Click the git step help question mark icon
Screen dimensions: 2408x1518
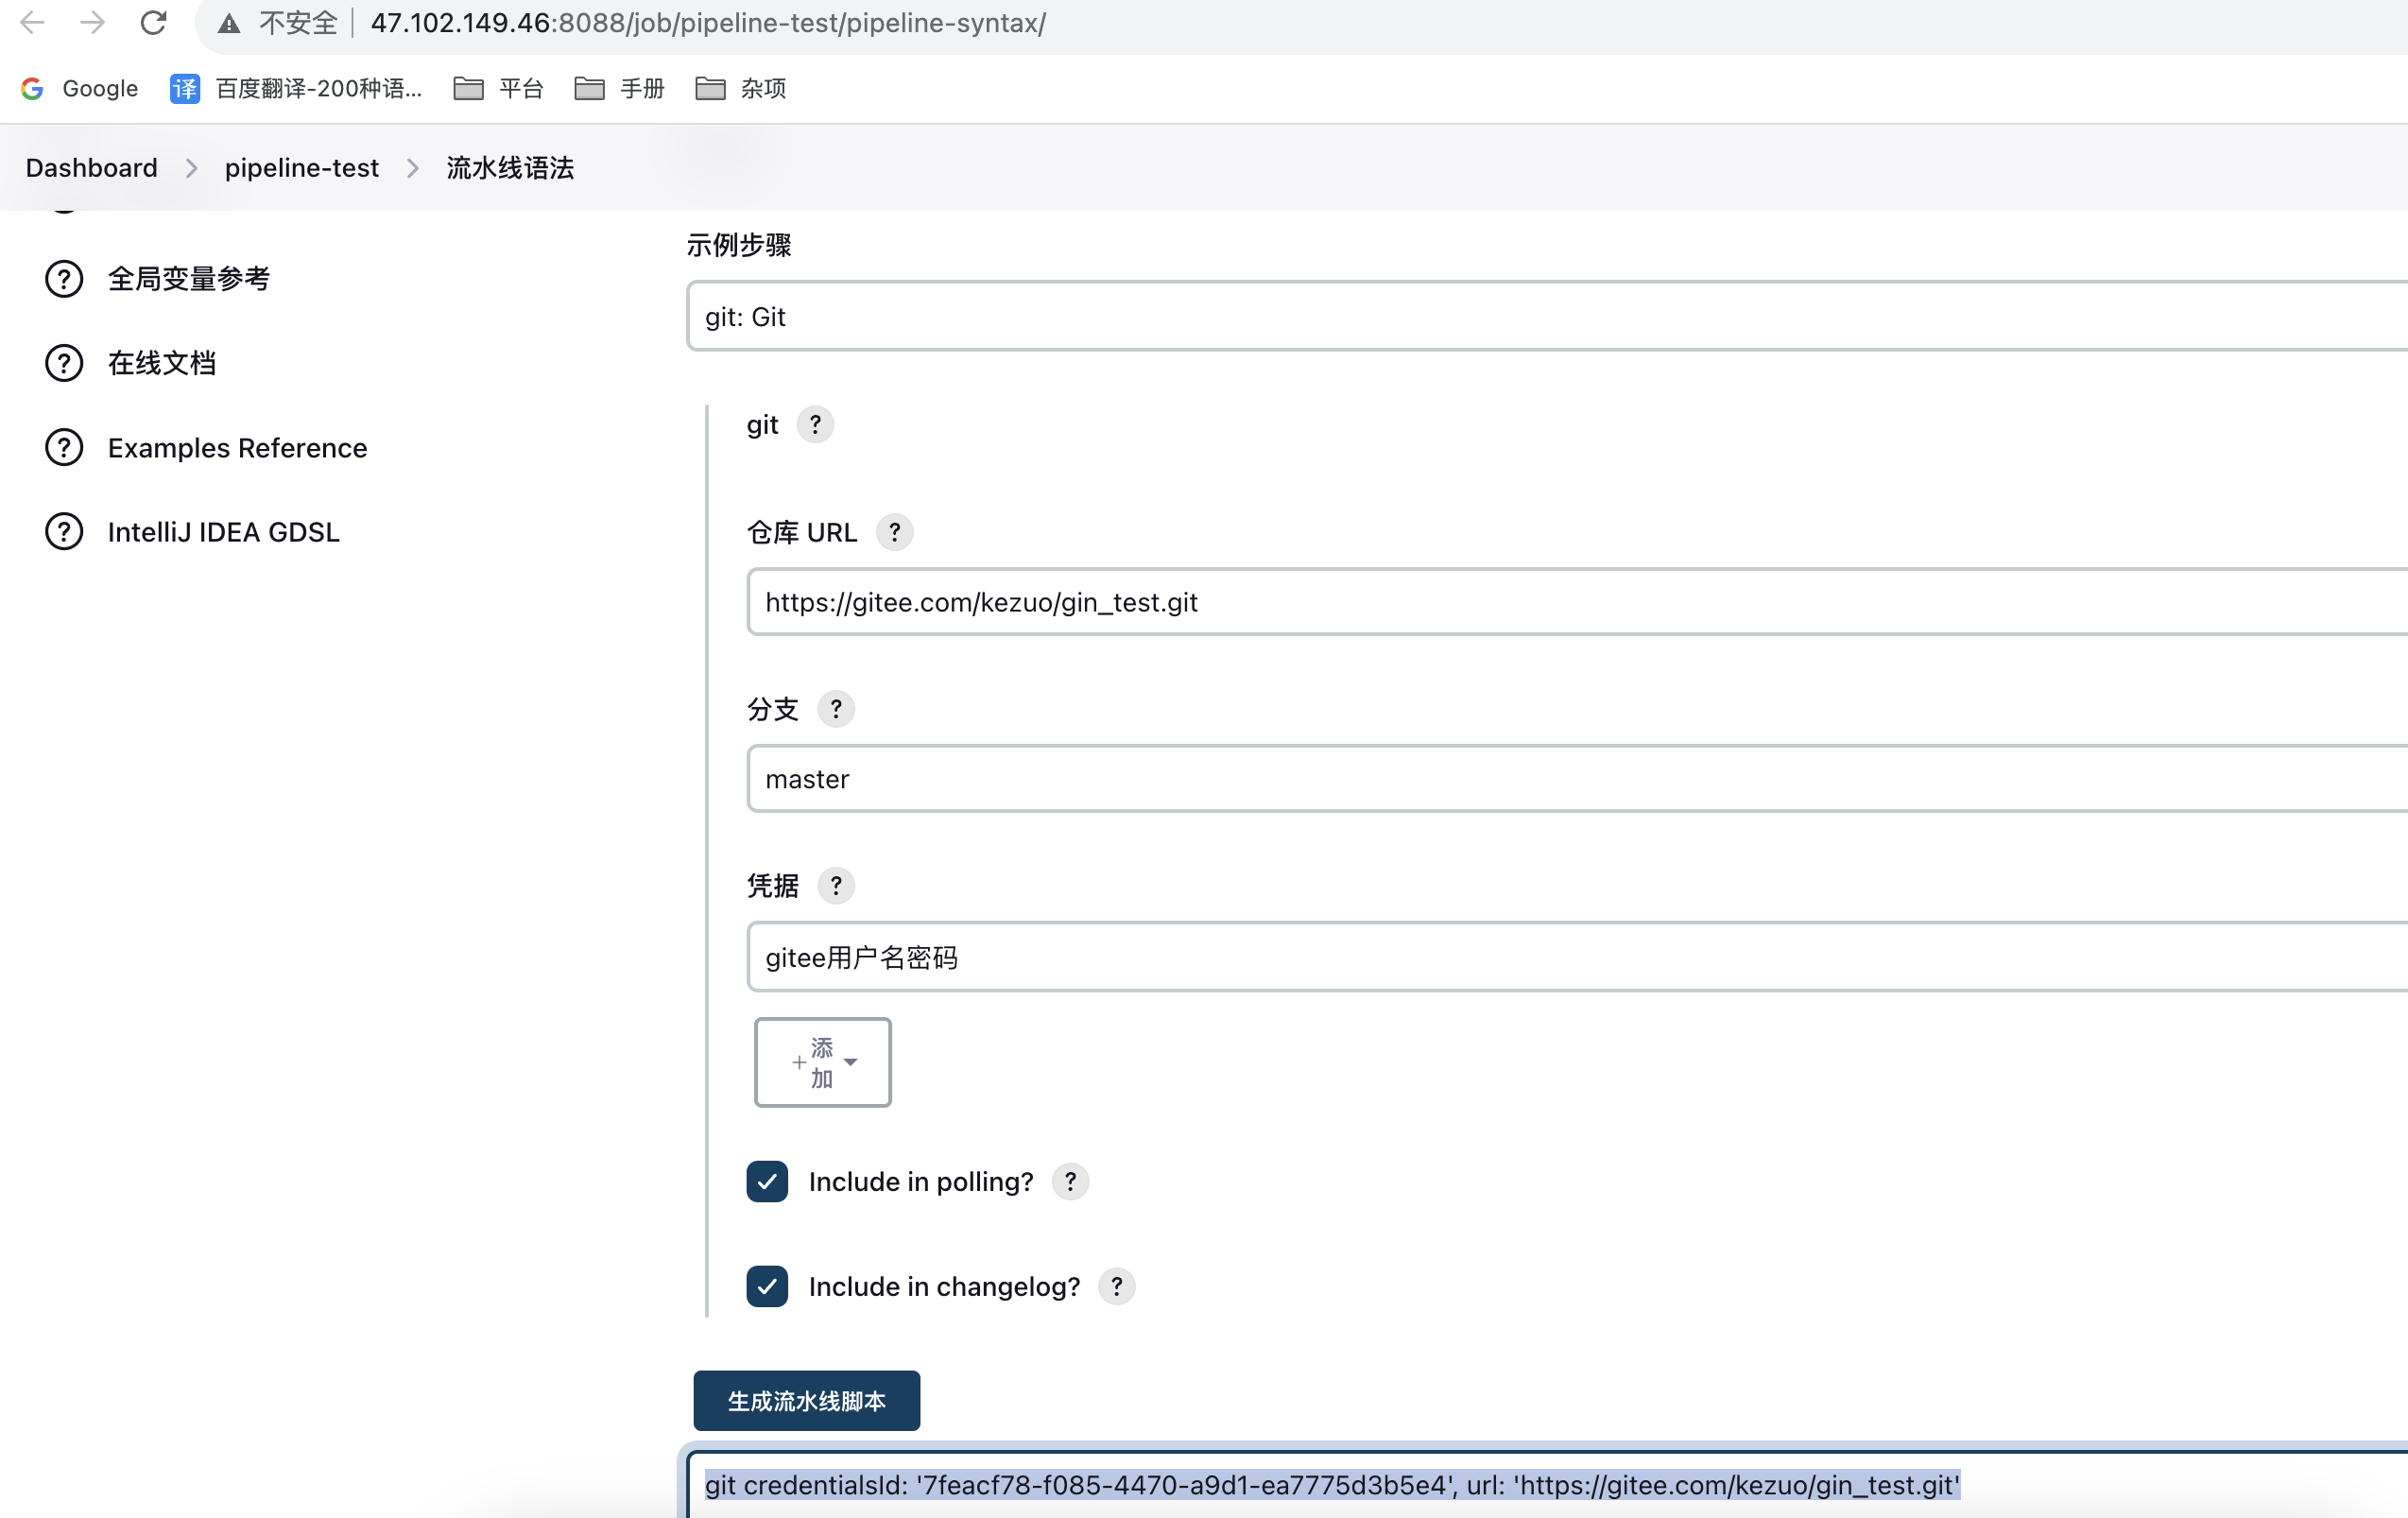pyautogui.click(x=813, y=425)
